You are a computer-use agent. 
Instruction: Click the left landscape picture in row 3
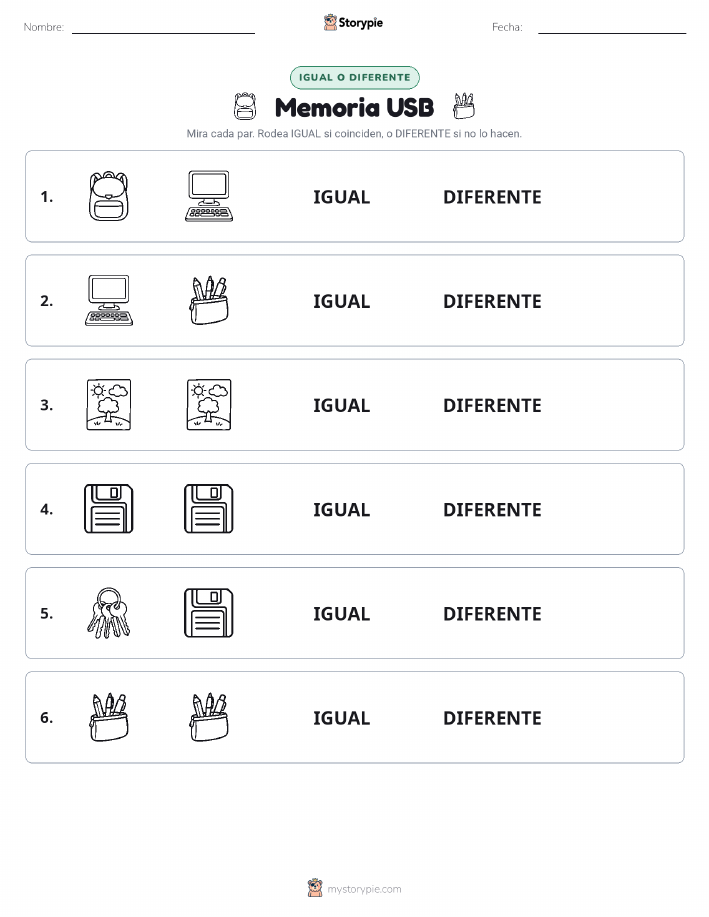(x=109, y=405)
